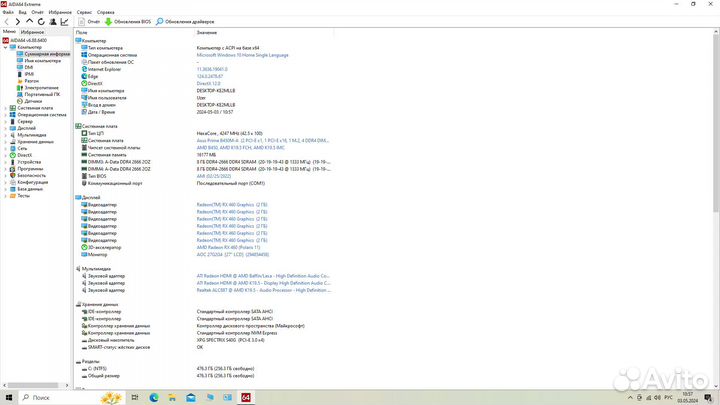Open the Asus Prime B450M-A motherboard link
Image resolution: width=720 pixels, height=405 pixels.
coord(263,141)
